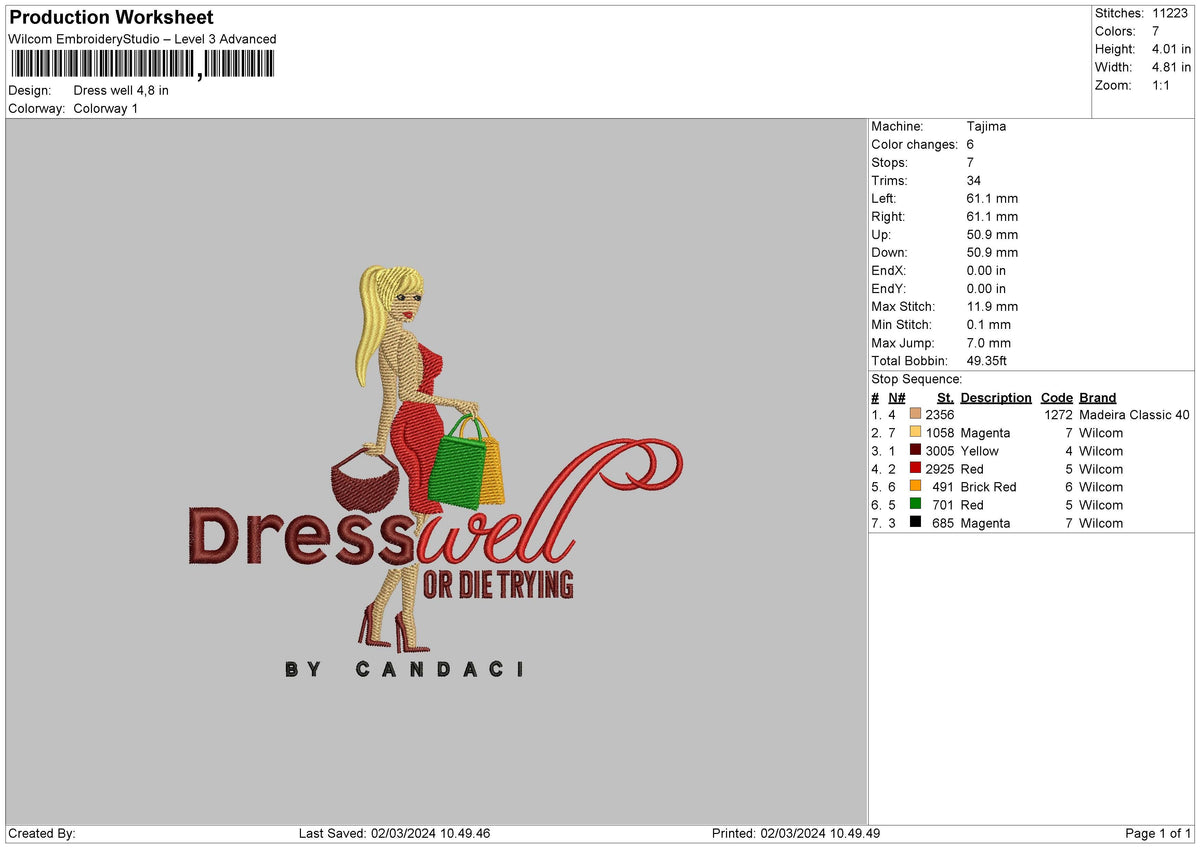Image resolution: width=1200 pixels, height=848 pixels.
Task: Select the 'Color changes:' label
Action: pyautogui.click(x=914, y=144)
